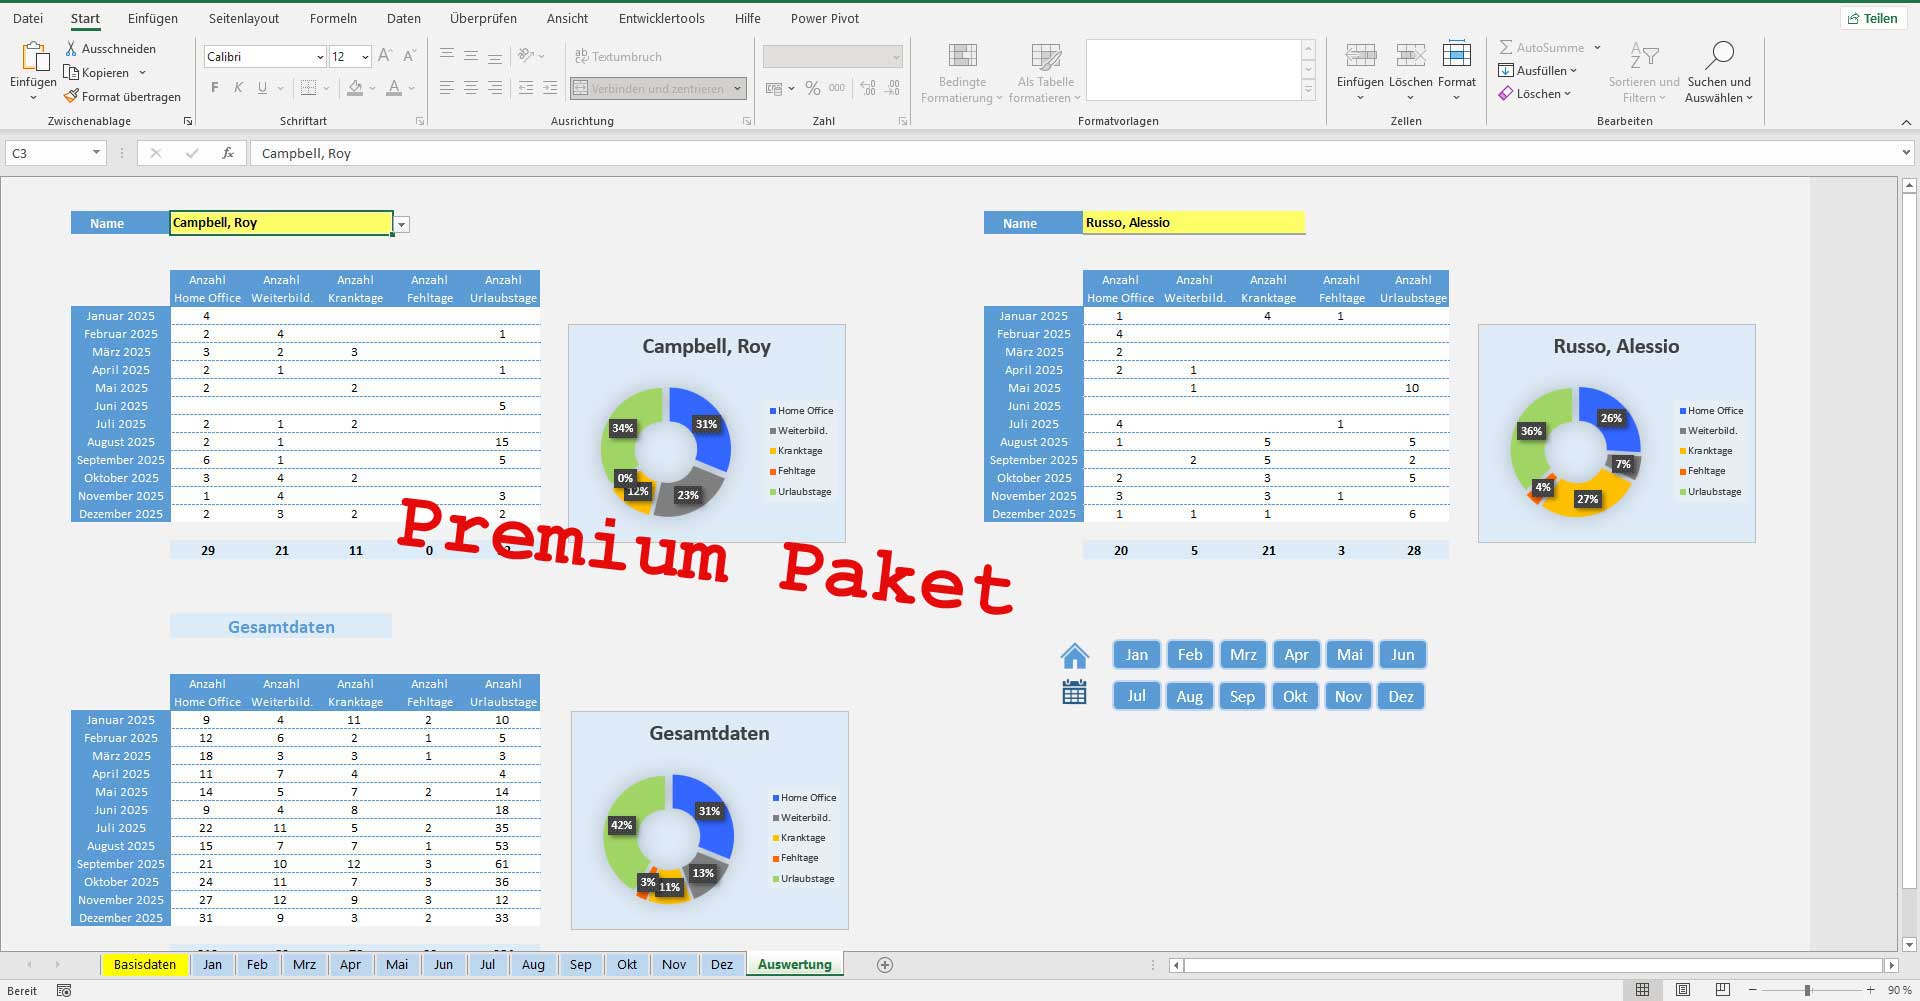Toggle italic formatting K button
1920x1001 pixels.
(x=238, y=88)
